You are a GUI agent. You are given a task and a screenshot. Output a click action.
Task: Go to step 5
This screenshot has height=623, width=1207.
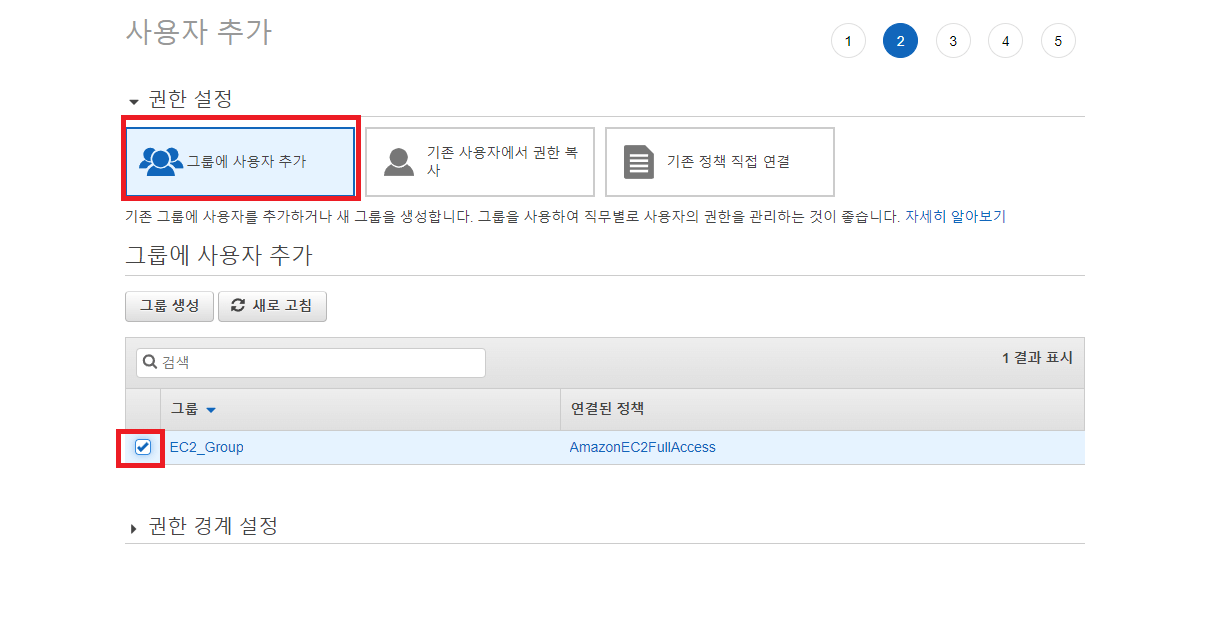pos(1058,41)
